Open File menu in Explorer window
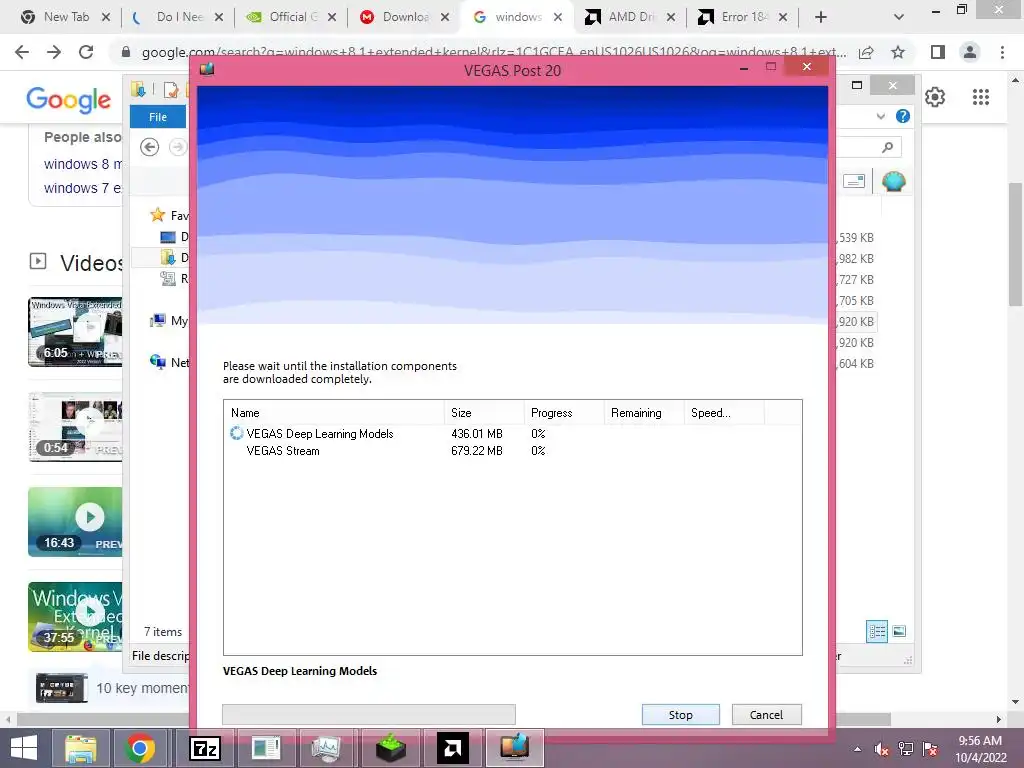The image size is (1024, 768). coord(157,117)
